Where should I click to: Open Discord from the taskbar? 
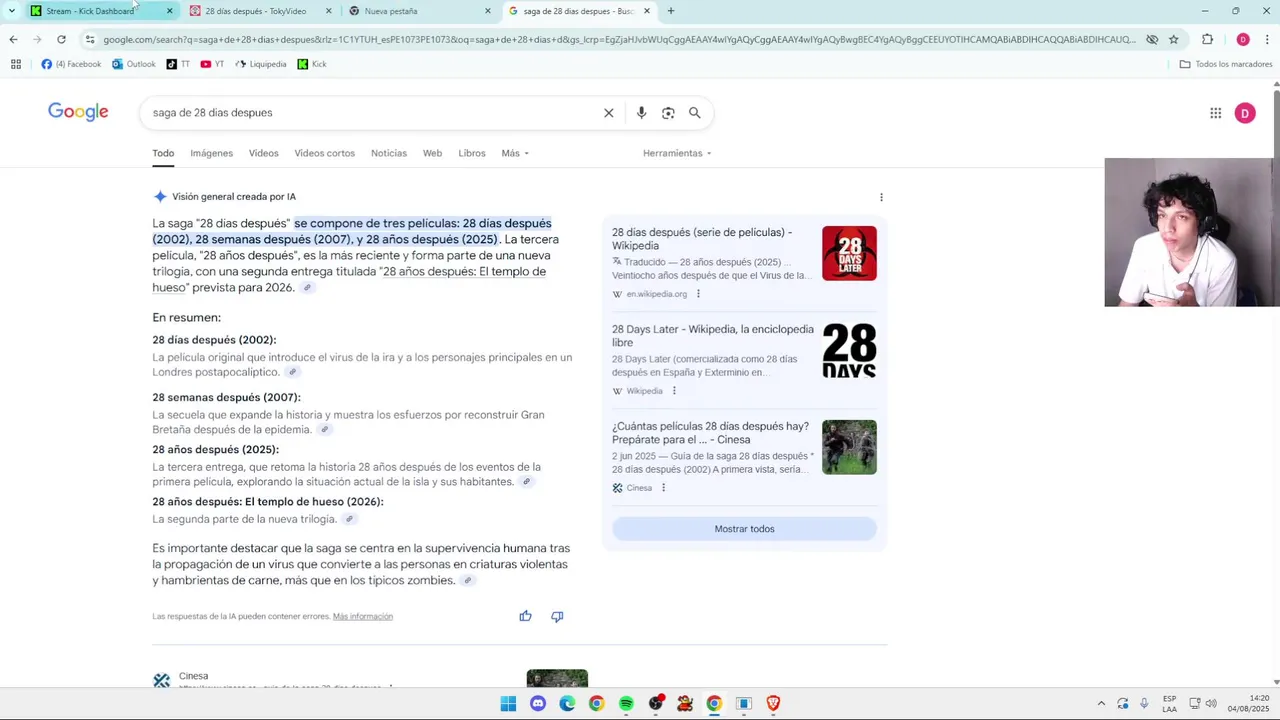click(x=538, y=703)
